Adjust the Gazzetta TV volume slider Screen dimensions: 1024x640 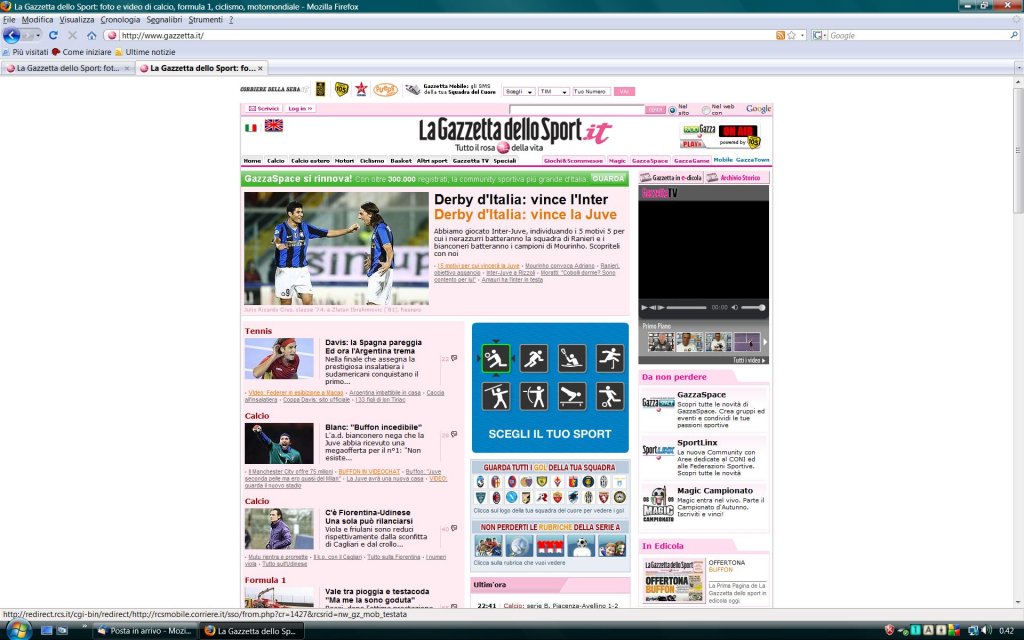(x=753, y=307)
